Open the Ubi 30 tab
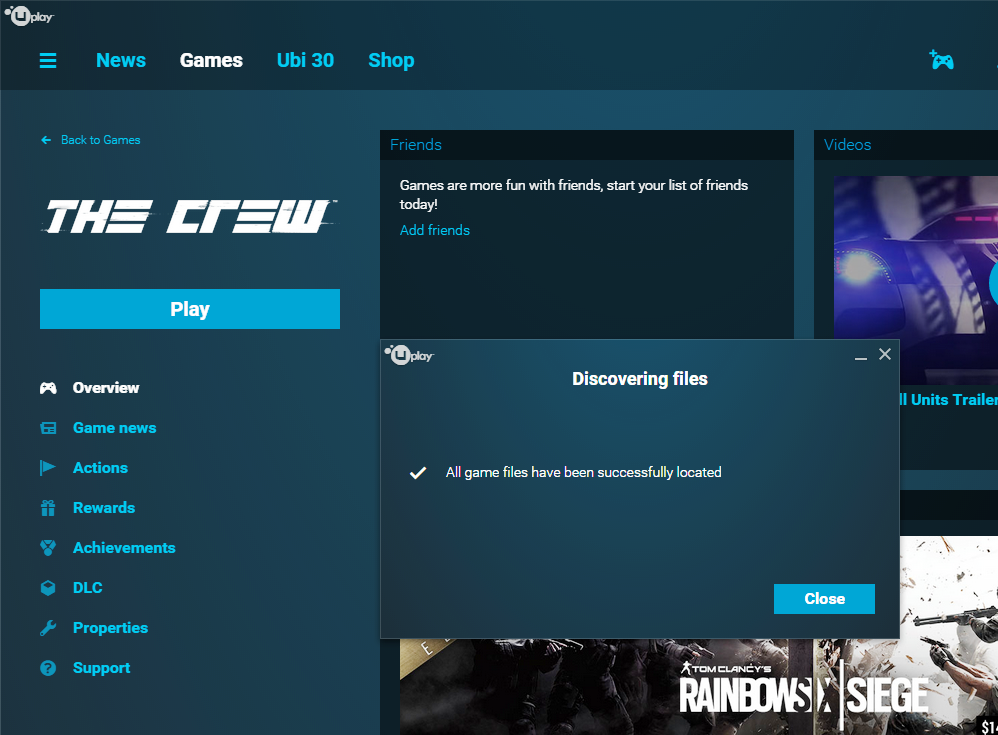The height and width of the screenshot is (735, 998). pos(306,60)
